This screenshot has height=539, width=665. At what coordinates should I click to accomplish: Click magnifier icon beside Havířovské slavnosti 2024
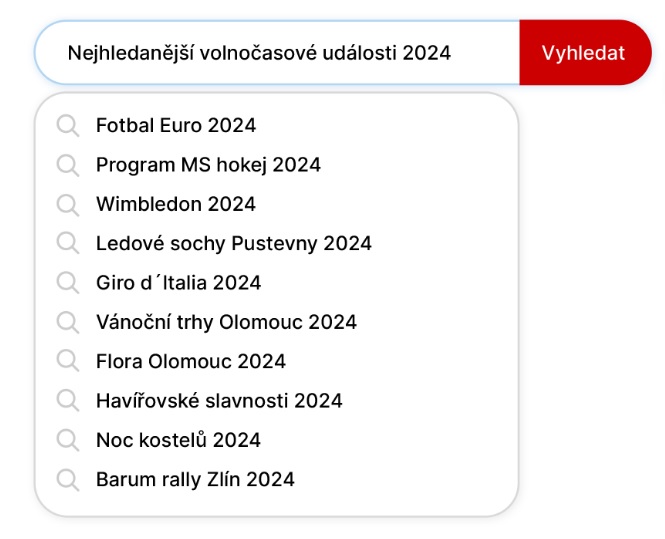tap(68, 401)
